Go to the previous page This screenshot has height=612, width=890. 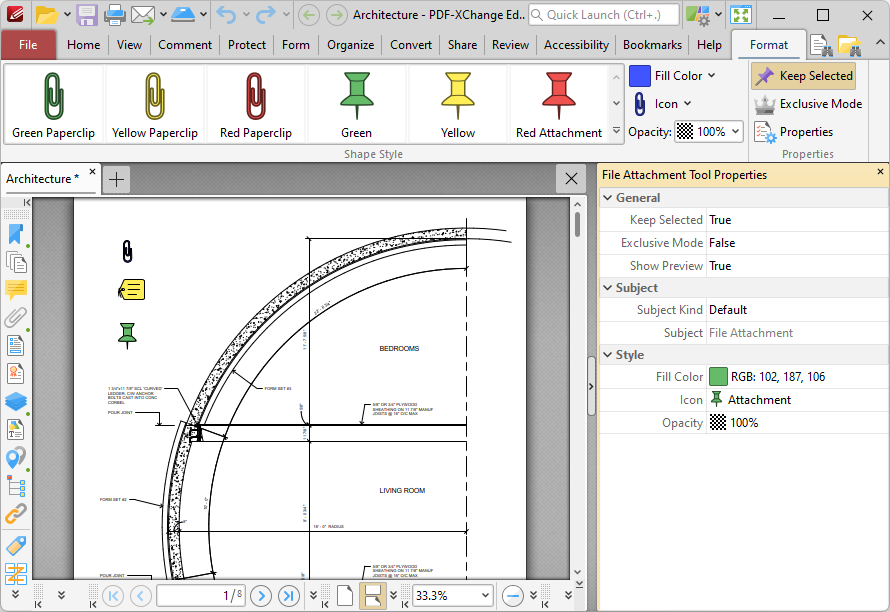[140, 596]
